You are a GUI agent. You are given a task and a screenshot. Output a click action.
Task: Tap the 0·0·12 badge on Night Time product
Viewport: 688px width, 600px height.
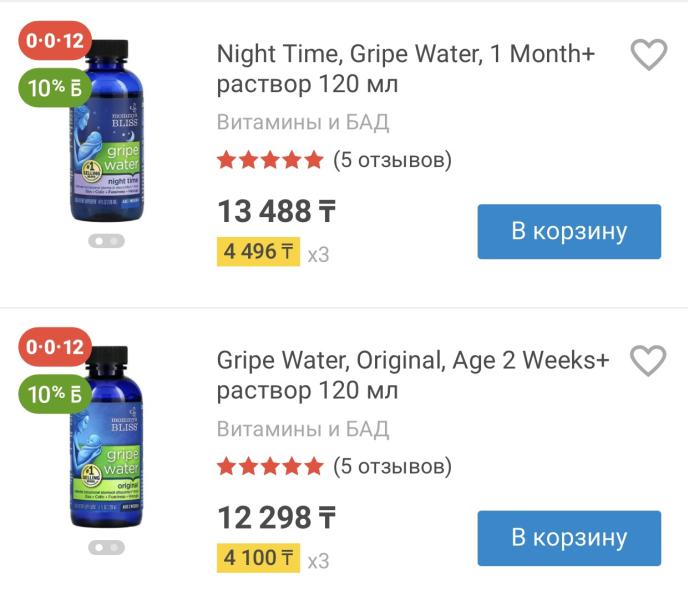[55, 42]
